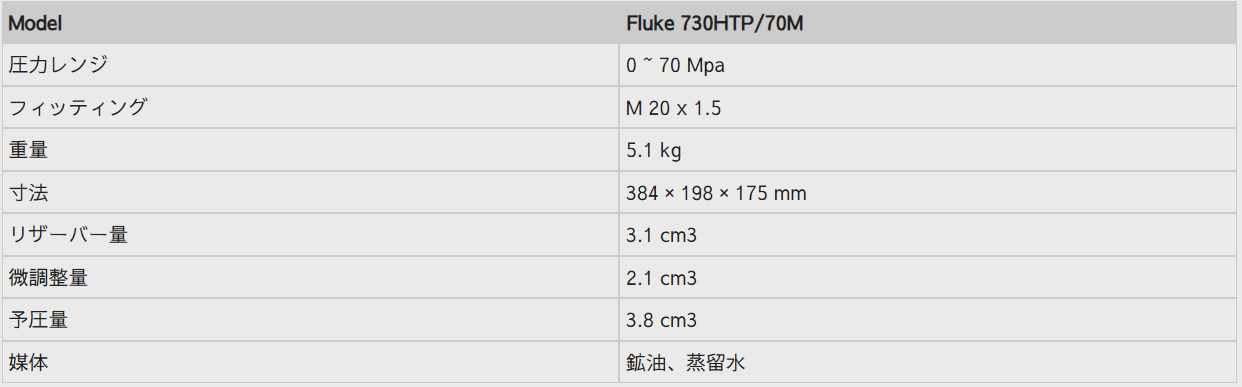Click the 70 in the pressure range

(x=670, y=66)
